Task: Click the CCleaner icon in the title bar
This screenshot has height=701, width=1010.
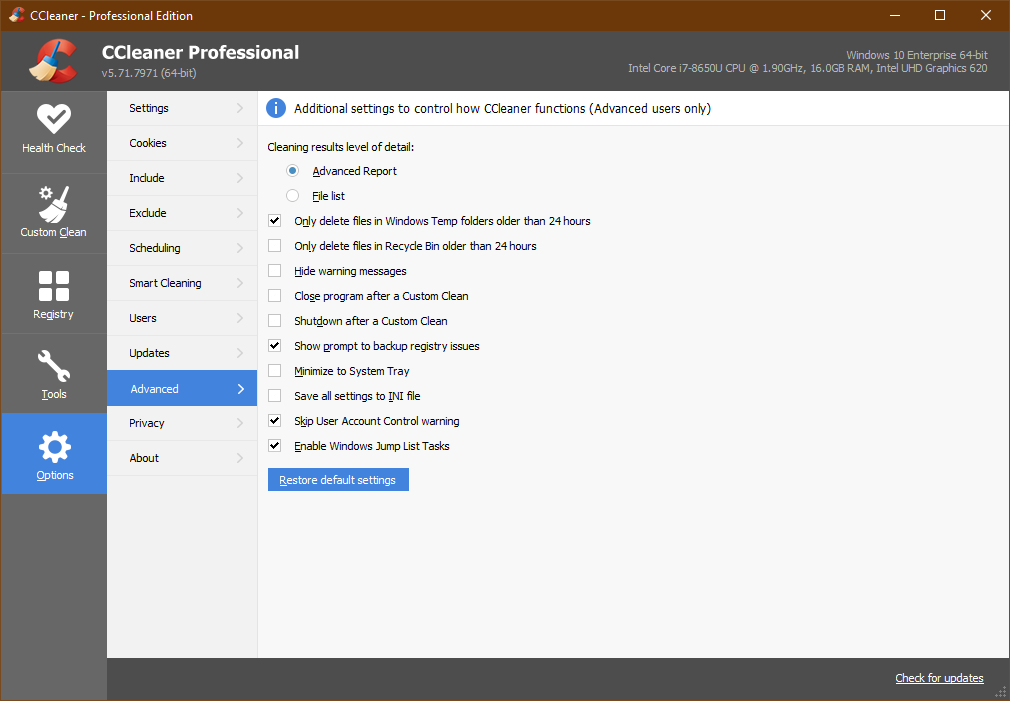Action: click(15, 15)
